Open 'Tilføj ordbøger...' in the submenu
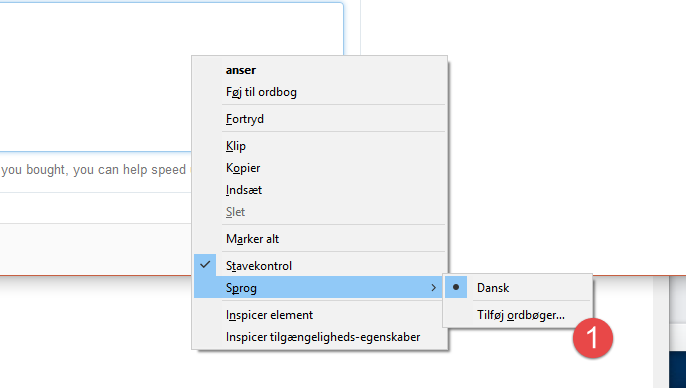This screenshot has width=686, height=388. point(518,315)
